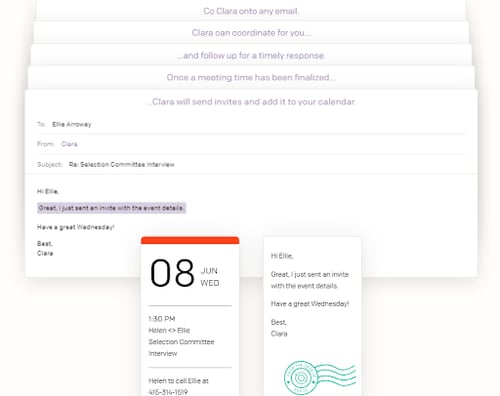
Task: Click the large 08 date on the calendar card
Action: 172,273
